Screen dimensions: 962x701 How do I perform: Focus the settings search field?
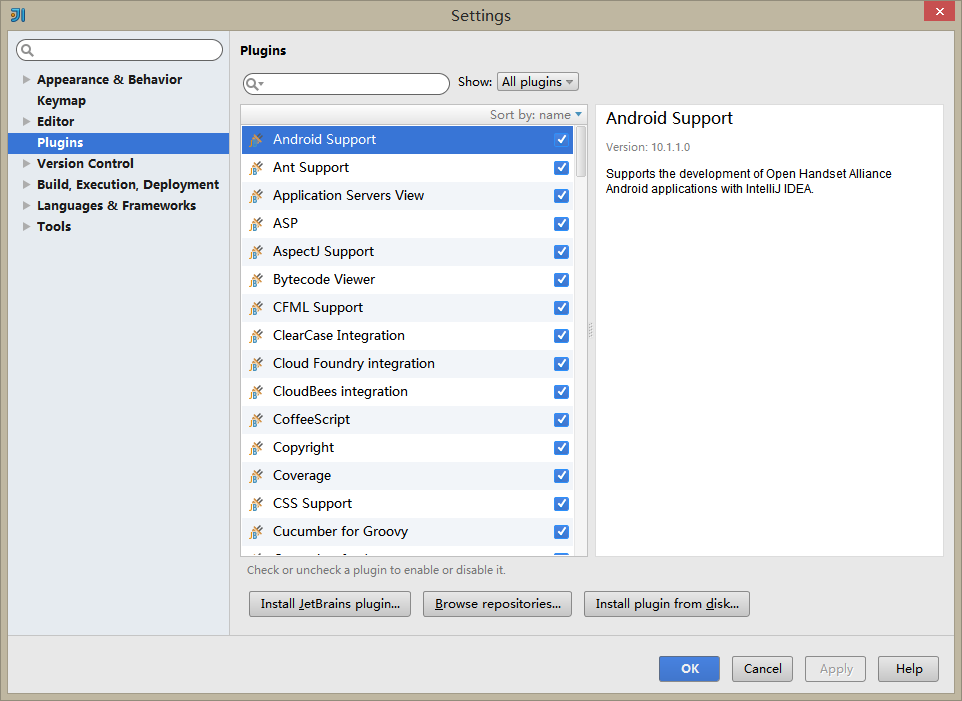click(x=120, y=50)
